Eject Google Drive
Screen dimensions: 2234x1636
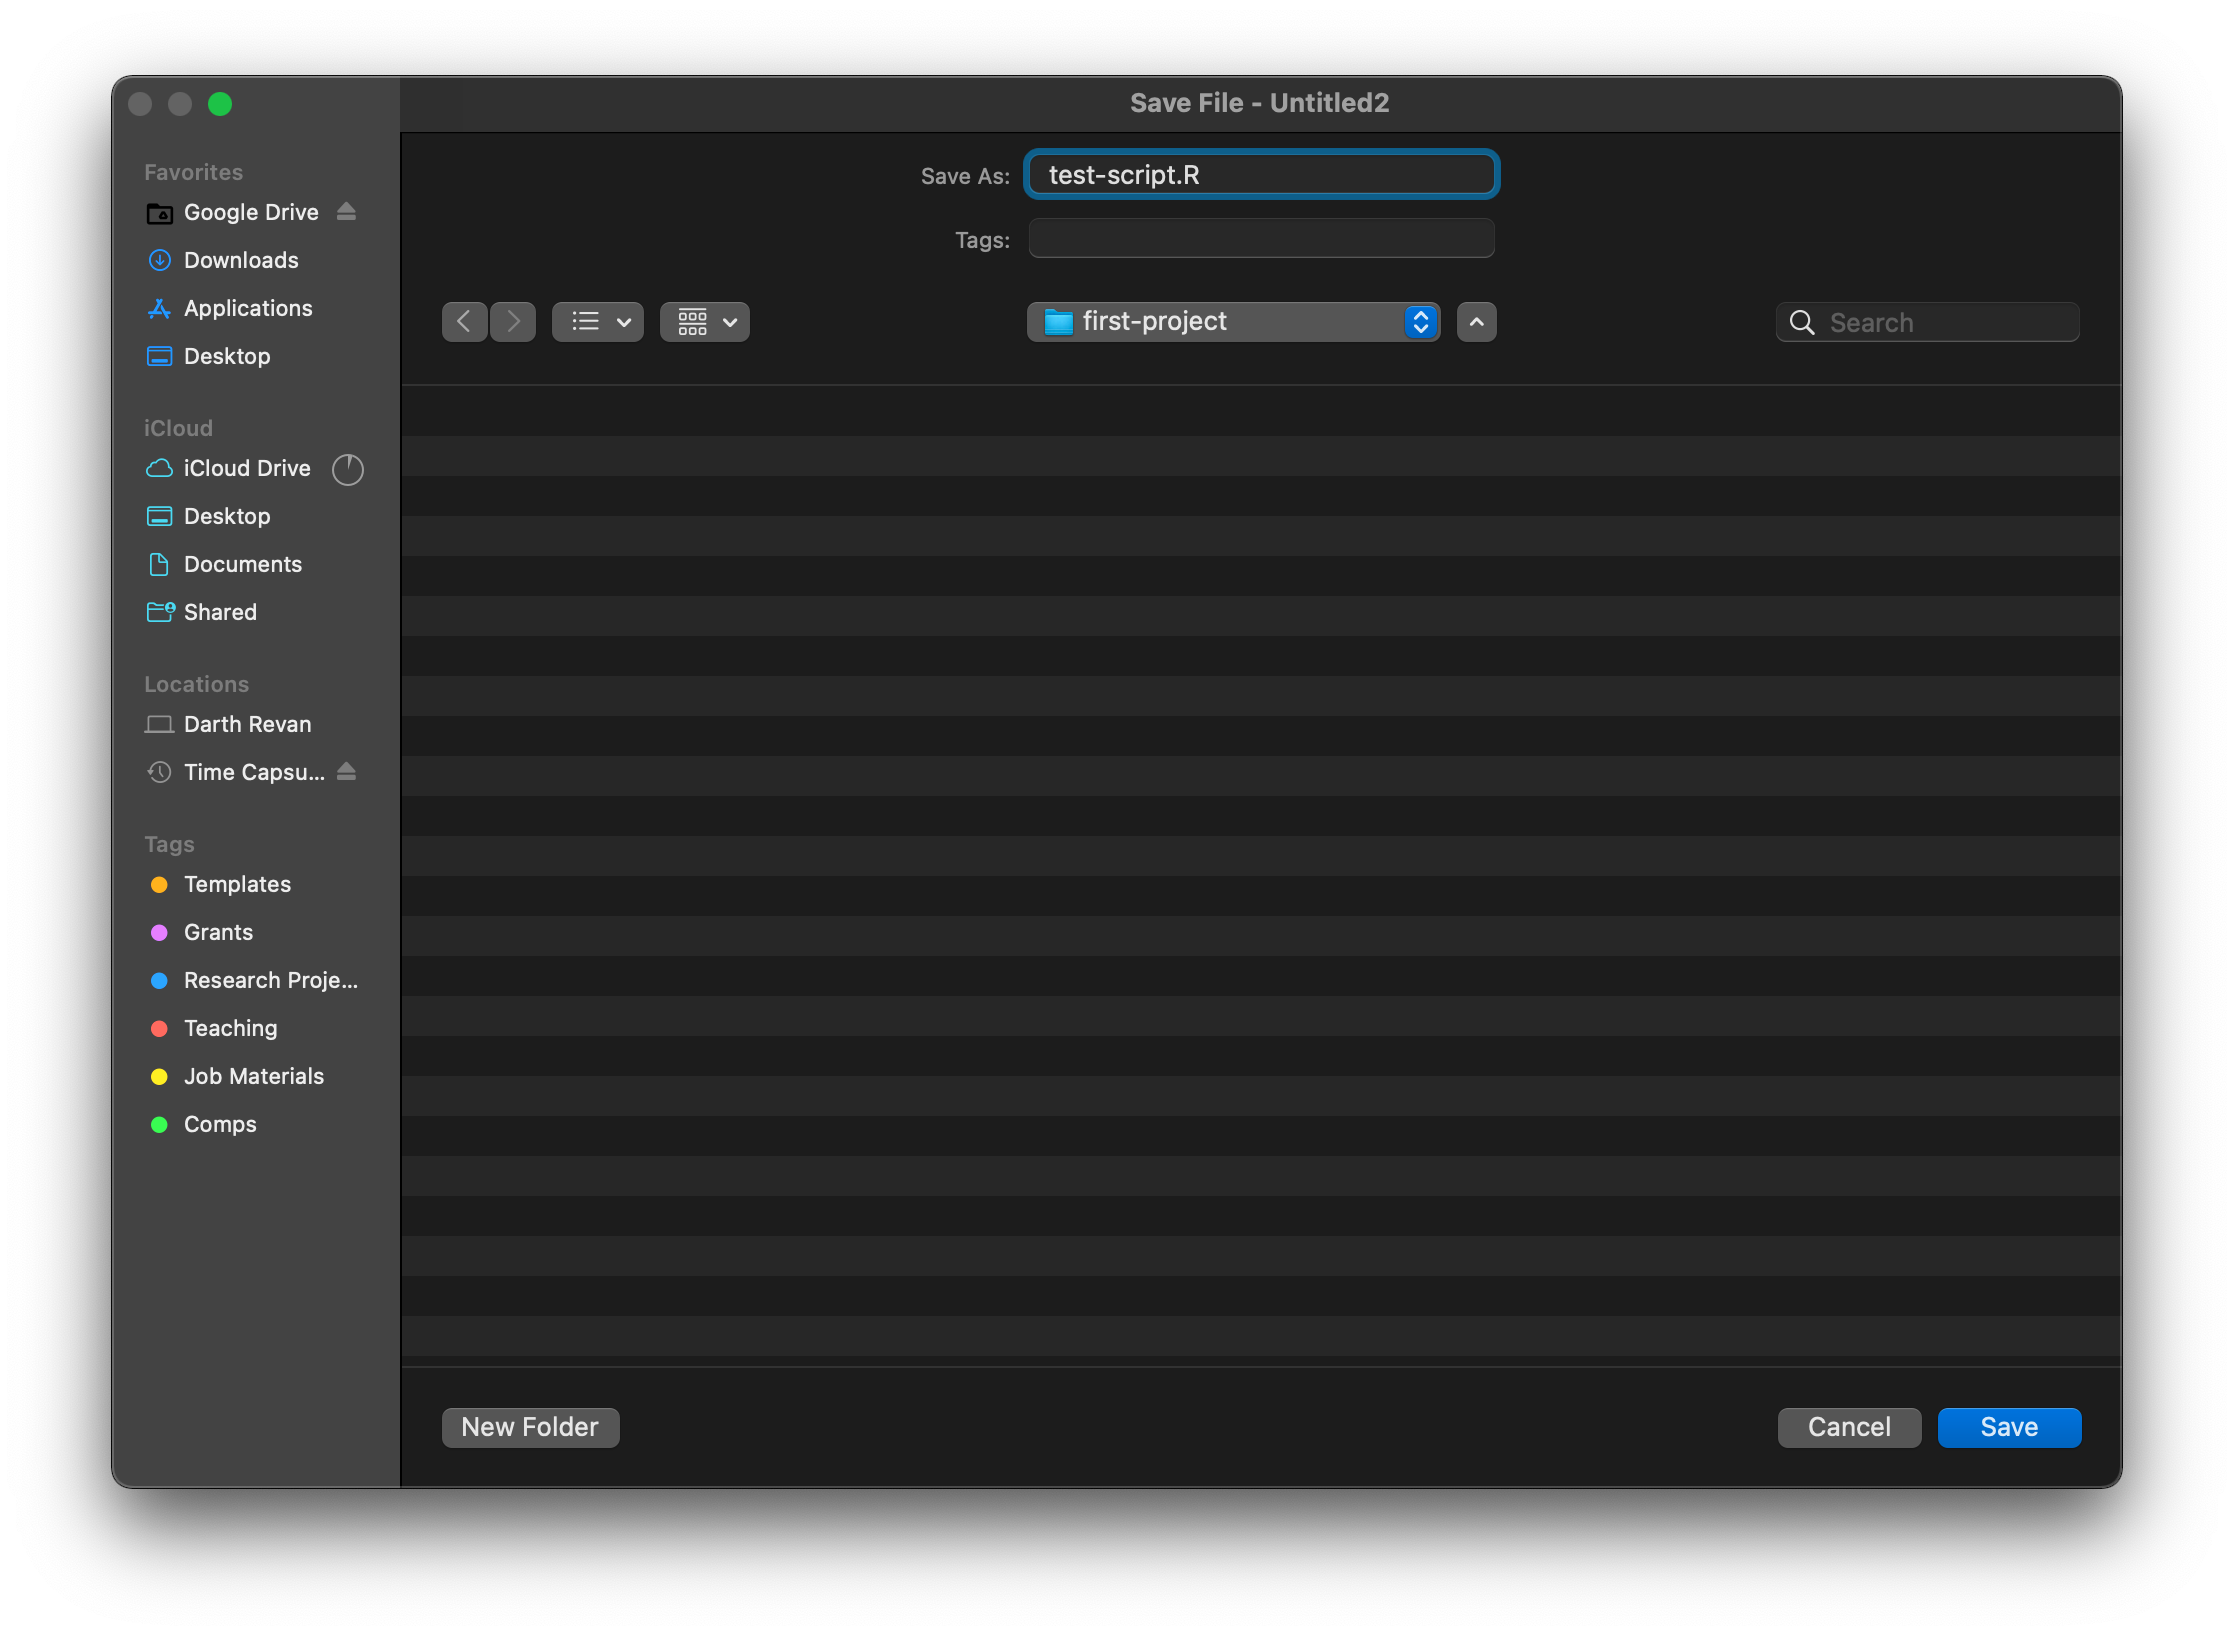tap(346, 211)
